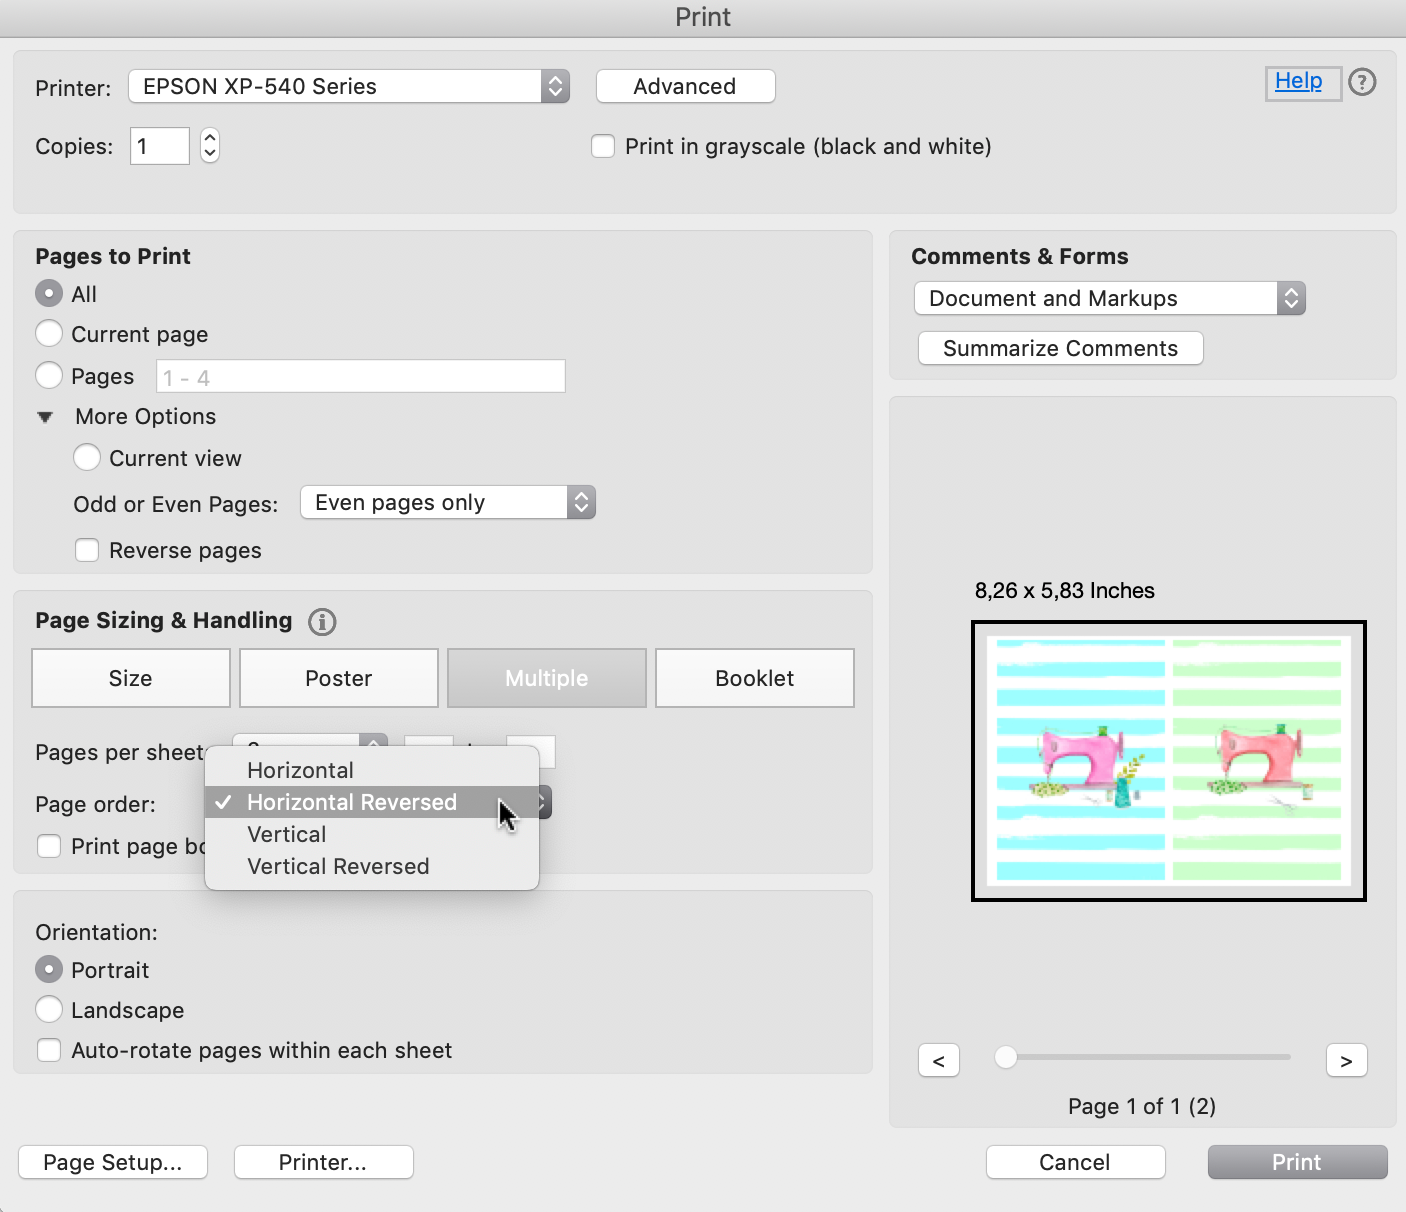Go to next preview page arrow
Screen dimensions: 1406x1212
(1346, 1061)
